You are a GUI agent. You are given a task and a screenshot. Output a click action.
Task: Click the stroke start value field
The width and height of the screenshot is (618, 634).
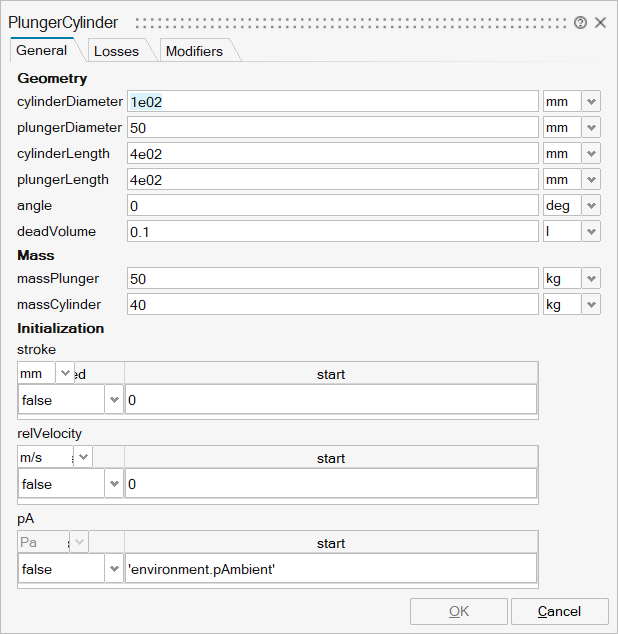pyautogui.click(x=330, y=400)
